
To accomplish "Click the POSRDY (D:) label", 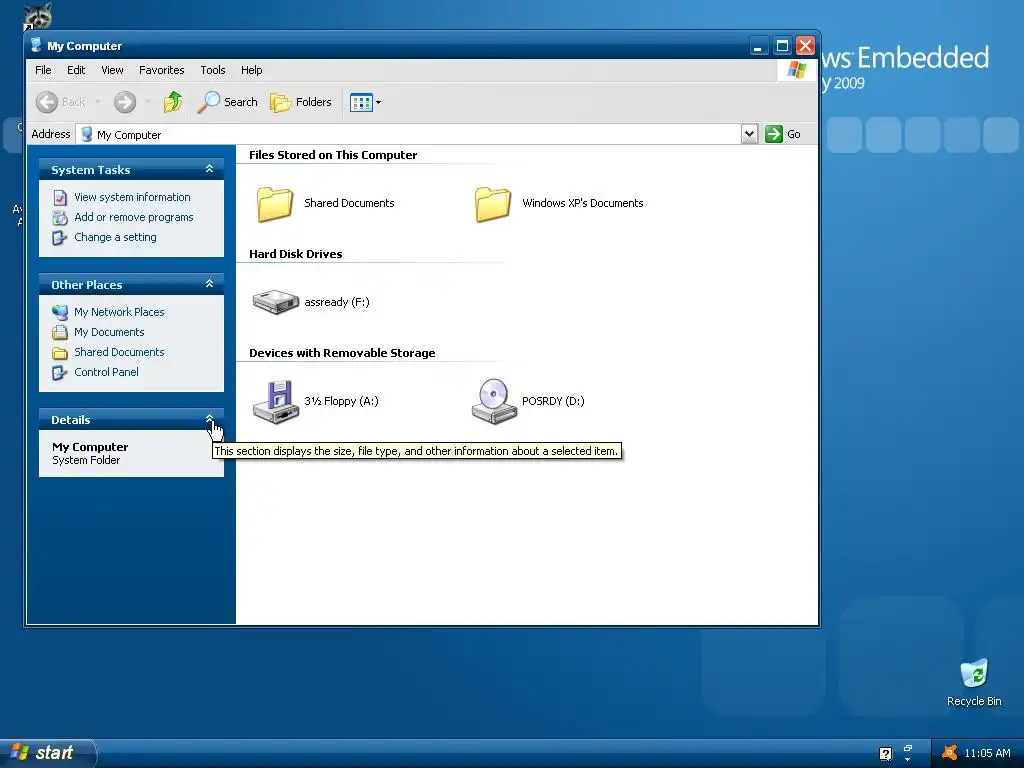I will click(553, 401).
